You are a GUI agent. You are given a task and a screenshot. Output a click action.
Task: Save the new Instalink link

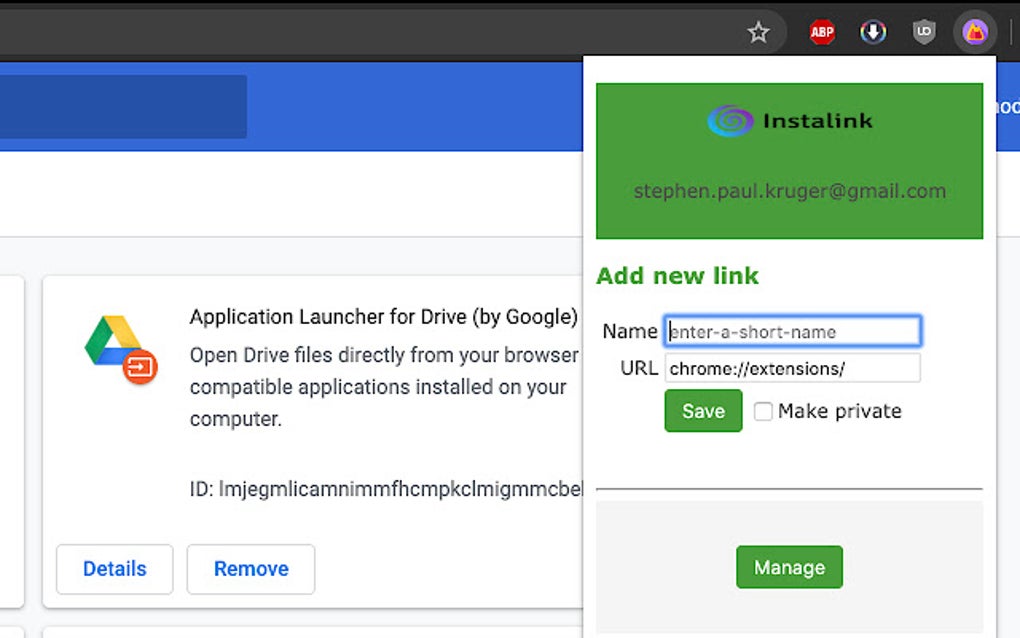[x=702, y=411]
